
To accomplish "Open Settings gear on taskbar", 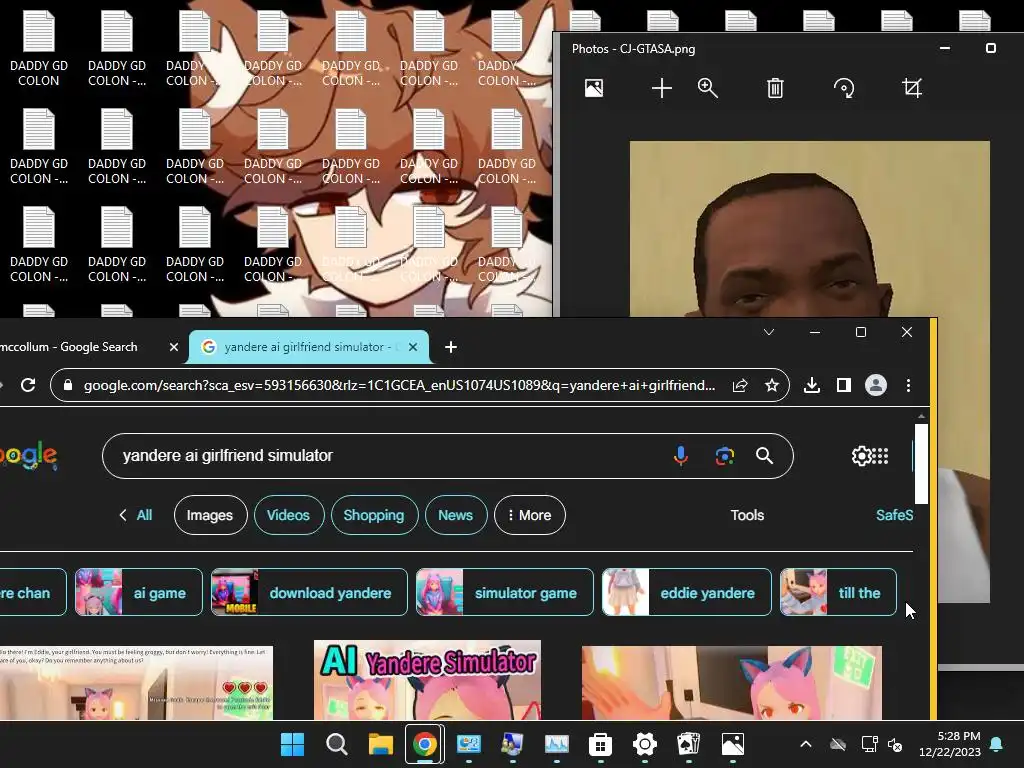I will click(645, 744).
